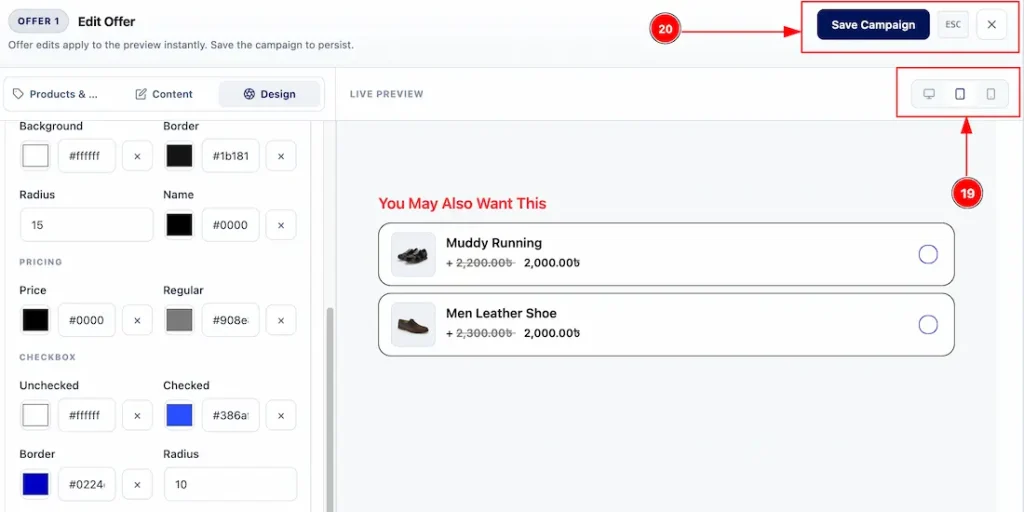The image size is (1024, 512).
Task: Open the Products tab
Action: click(x=56, y=94)
